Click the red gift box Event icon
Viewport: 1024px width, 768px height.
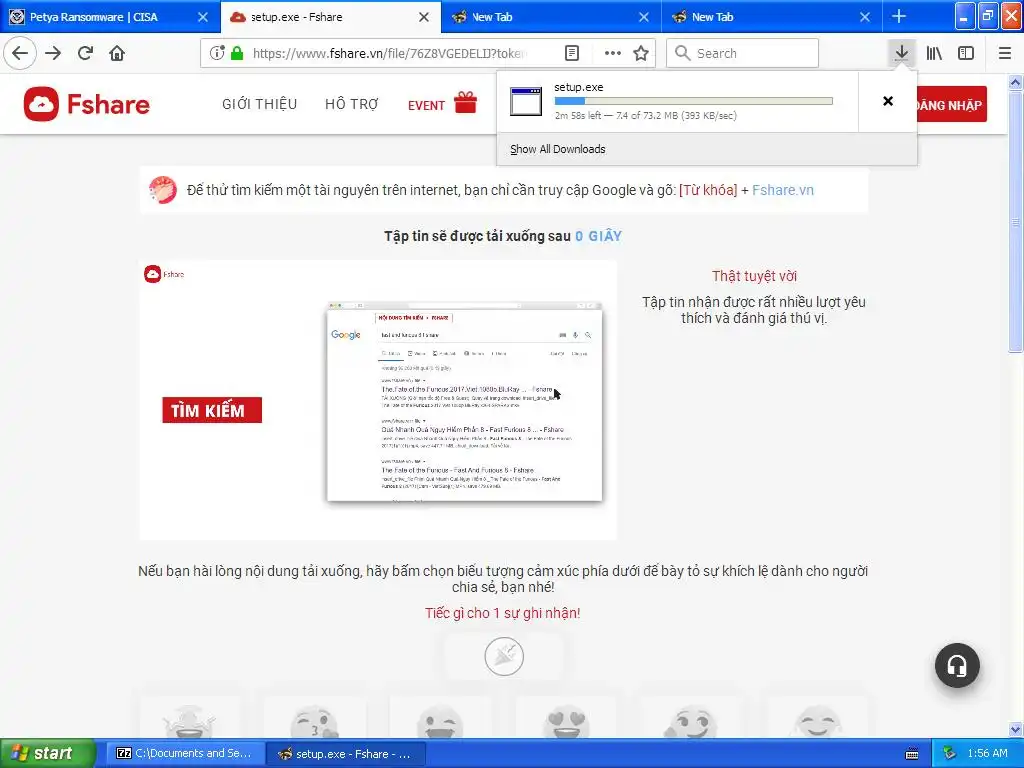click(x=466, y=103)
